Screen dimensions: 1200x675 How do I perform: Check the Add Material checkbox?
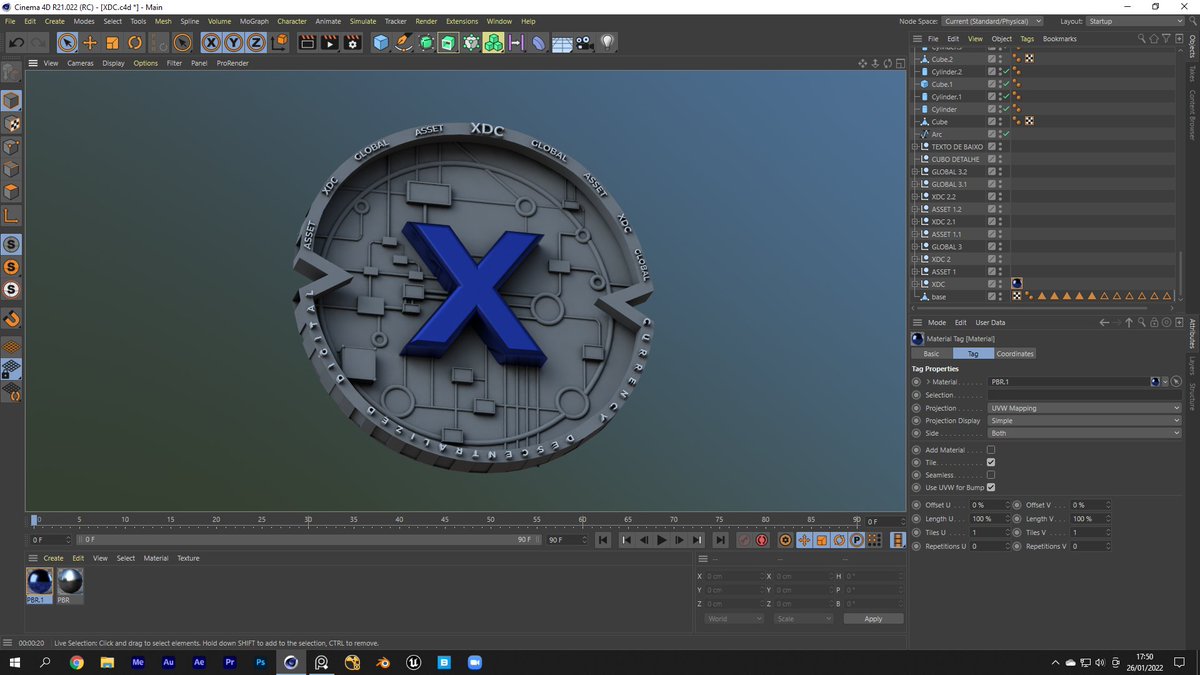click(991, 450)
